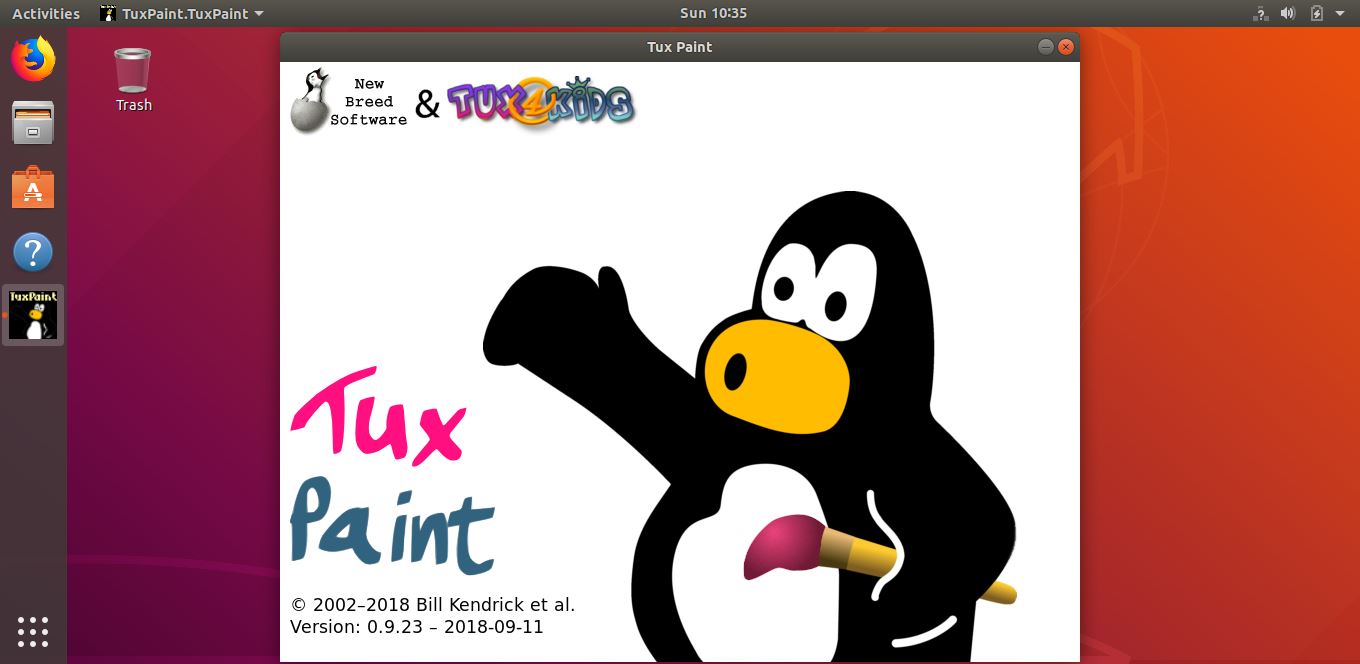Expand the system menu arrow
This screenshot has height=664, width=1360.
pos(1340,14)
